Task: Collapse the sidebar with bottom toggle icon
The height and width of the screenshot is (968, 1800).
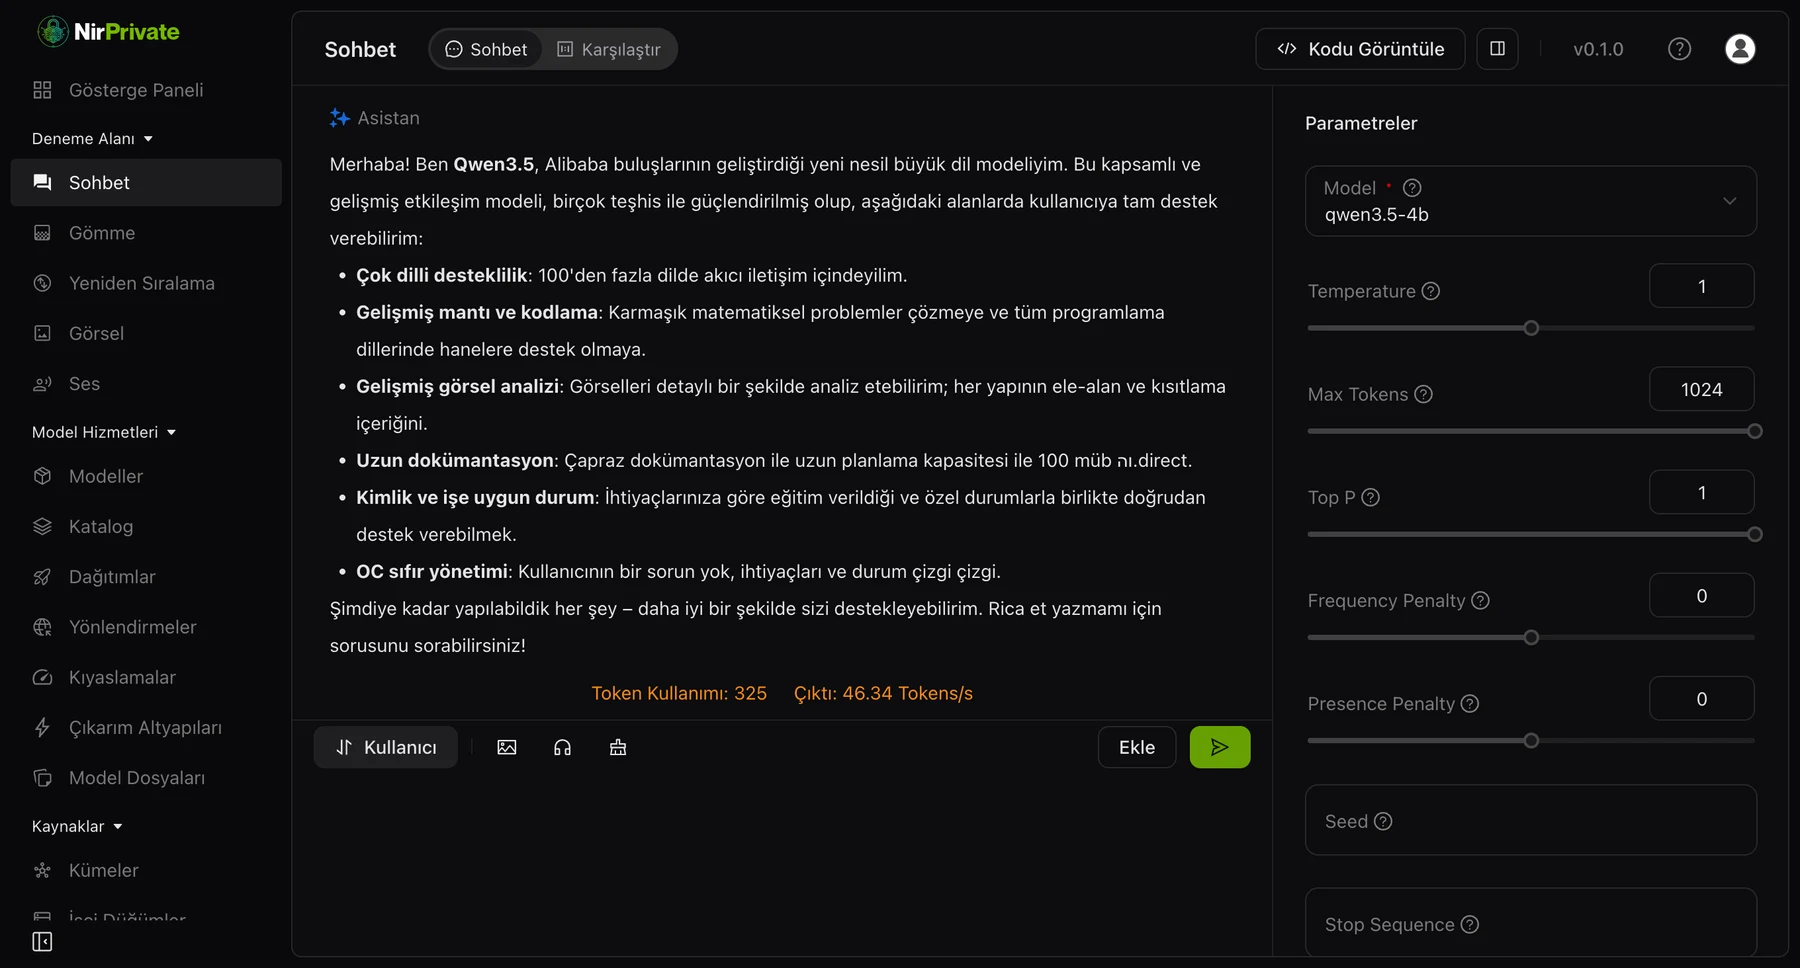Action: click(x=42, y=942)
